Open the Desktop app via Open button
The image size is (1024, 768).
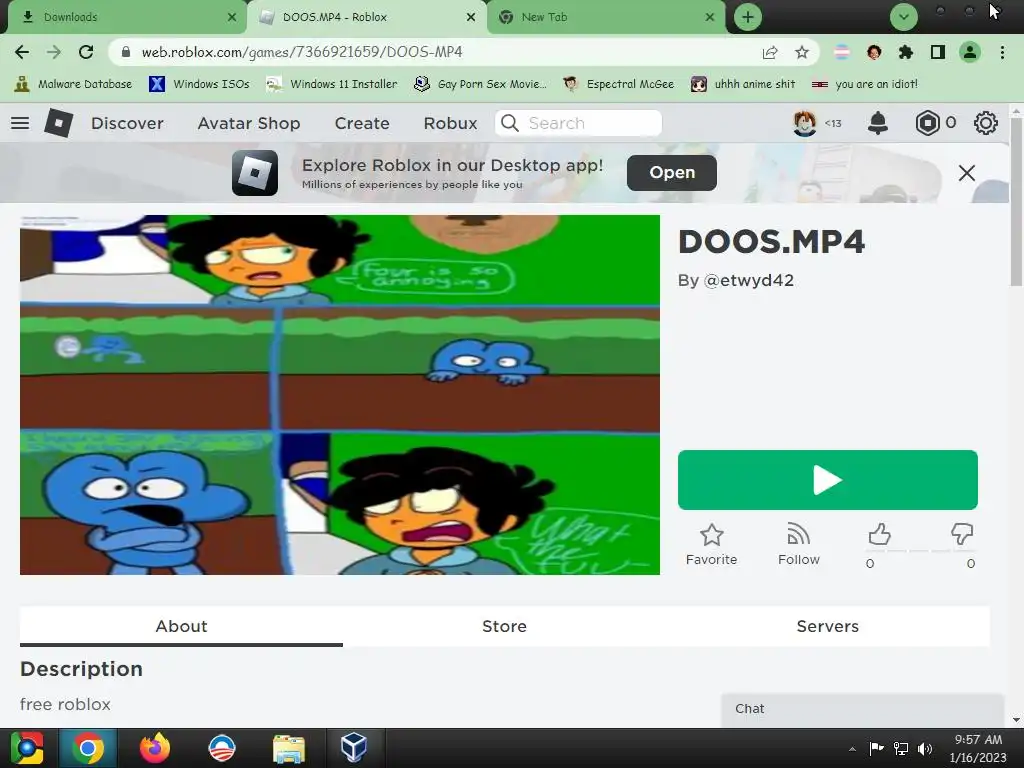click(x=671, y=173)
